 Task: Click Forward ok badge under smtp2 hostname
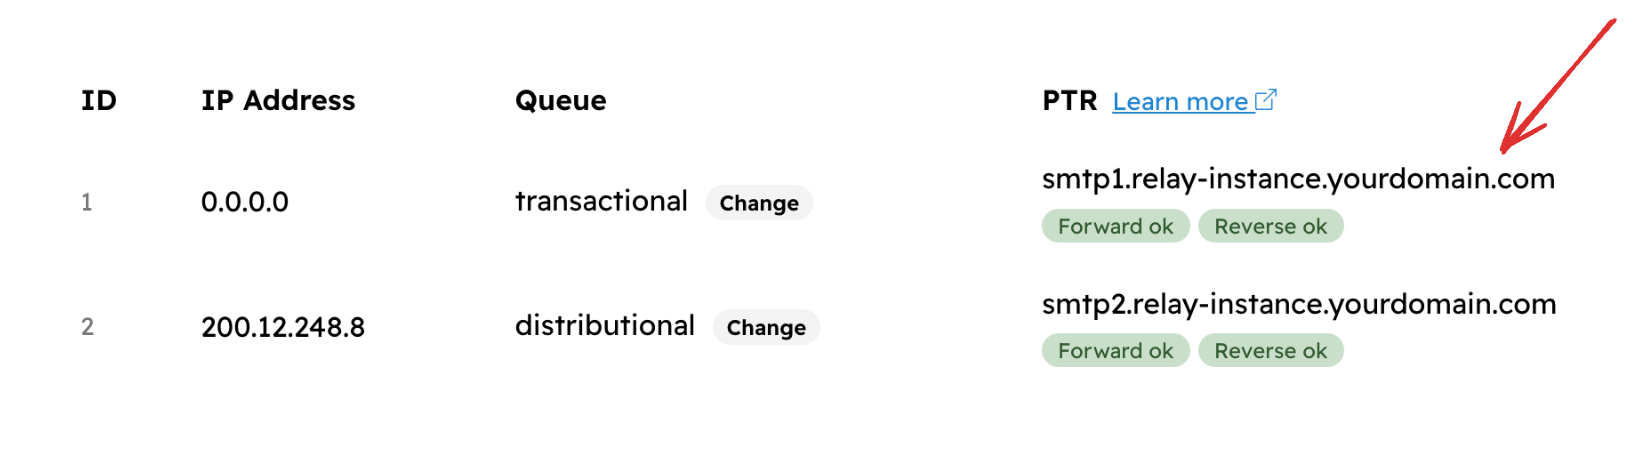point(1115,351)
